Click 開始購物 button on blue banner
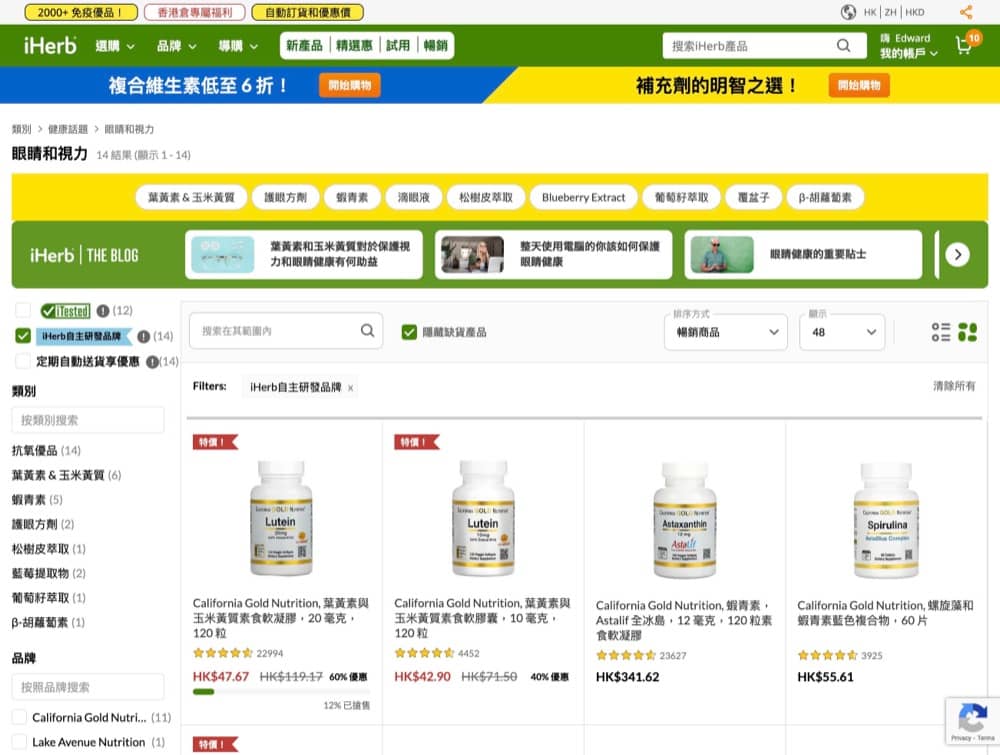Viewport: 1000px width, 755px height. pos(350,85)
